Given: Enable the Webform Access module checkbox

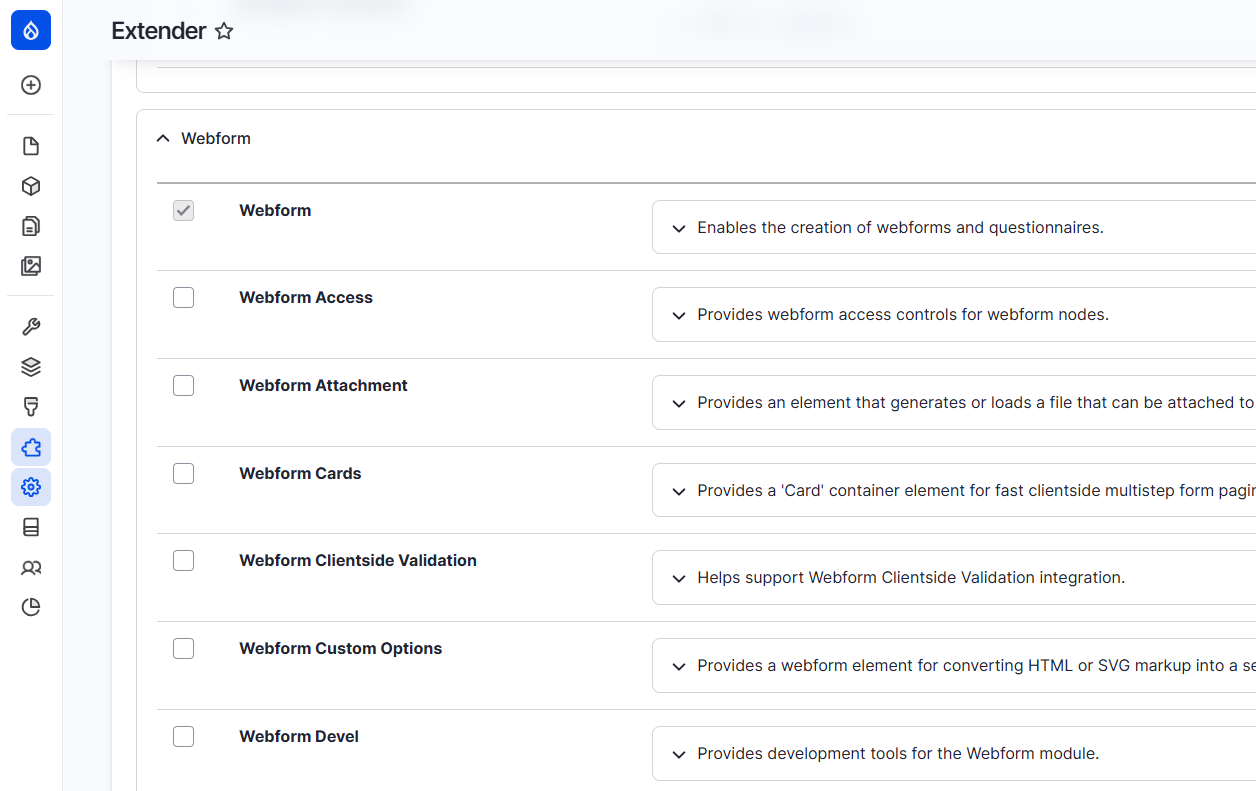Looking at the screenshot, I should click(183, 298).
